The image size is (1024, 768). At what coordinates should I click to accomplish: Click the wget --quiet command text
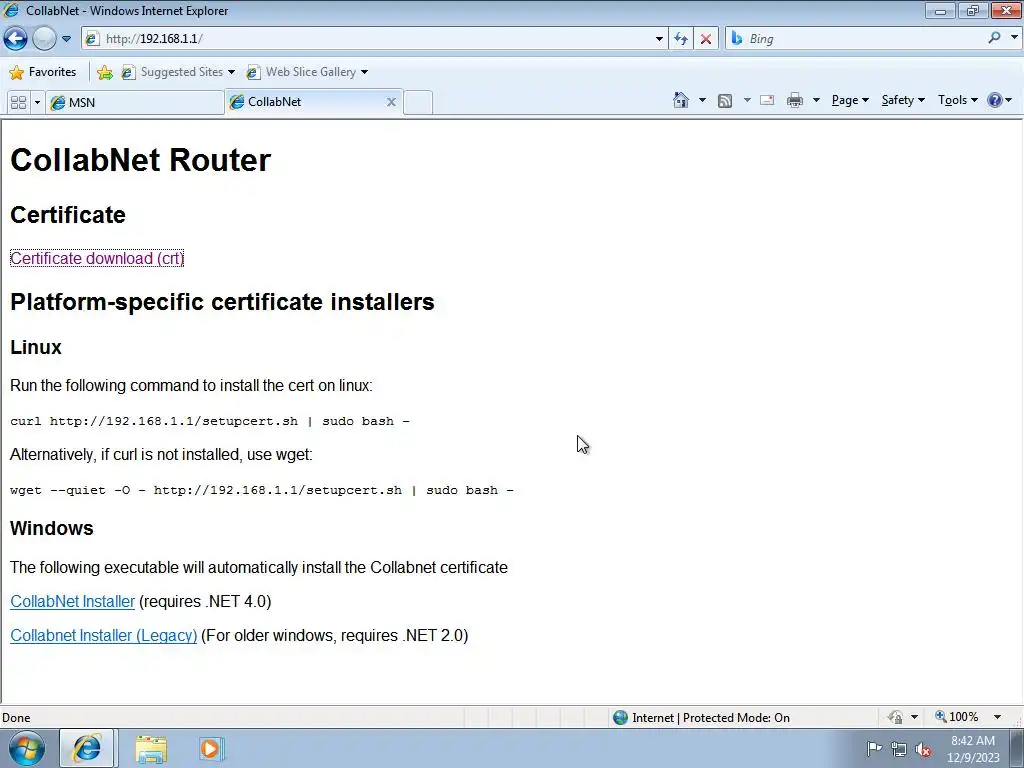pos(262,490)
